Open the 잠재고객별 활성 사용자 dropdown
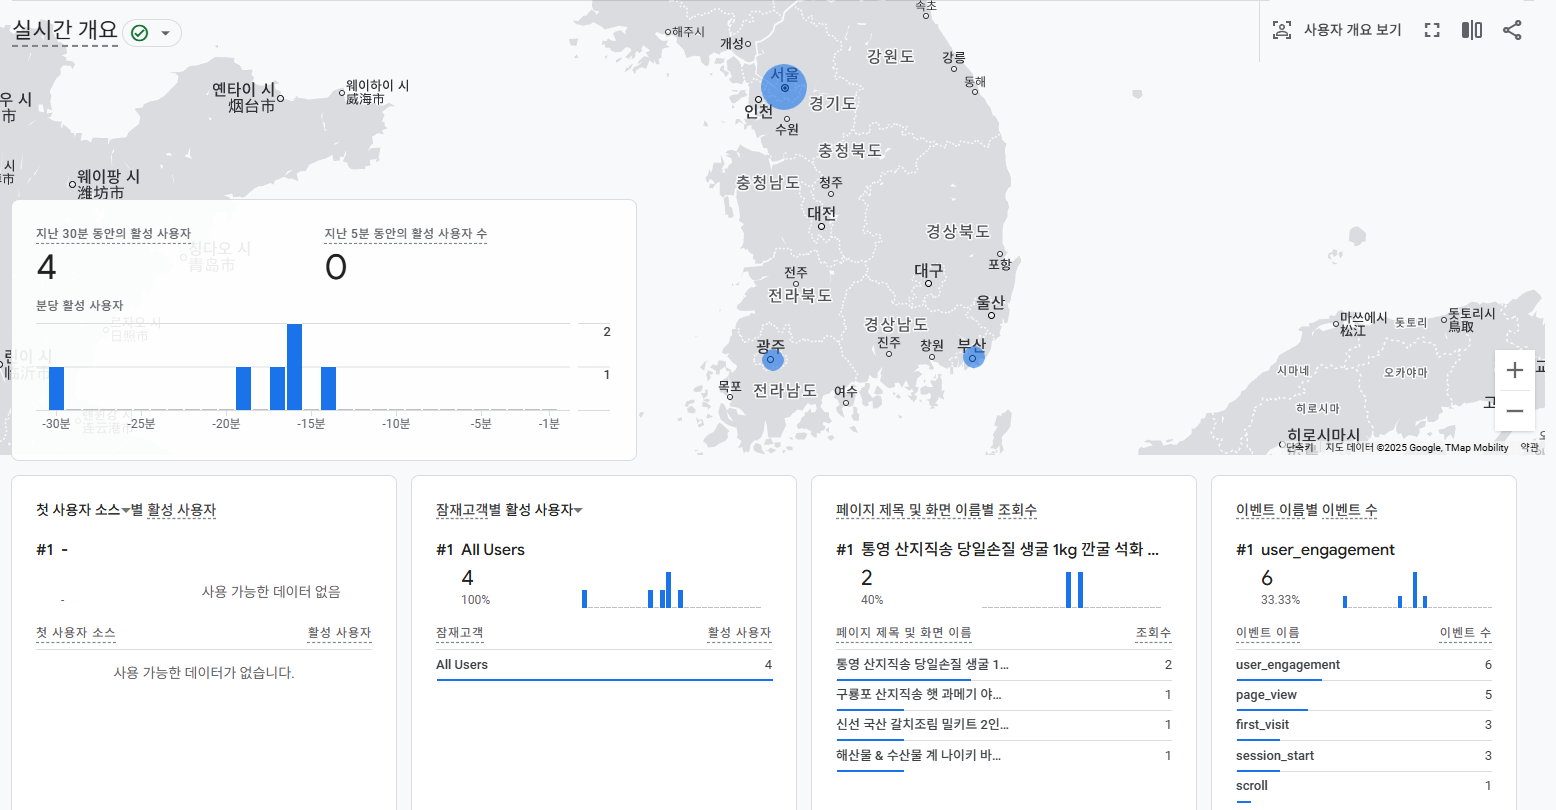Screen dimensions: 1556x810 point(579,509)
